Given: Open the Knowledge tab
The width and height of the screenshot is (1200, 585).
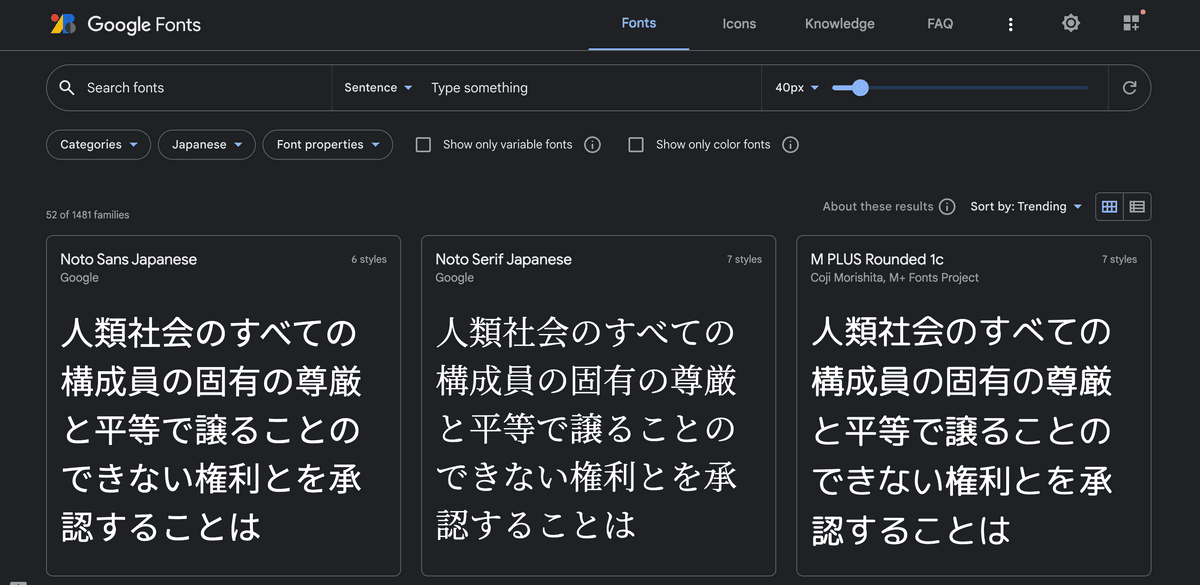Looking at the screenshot, I should [x=839, y=24].
